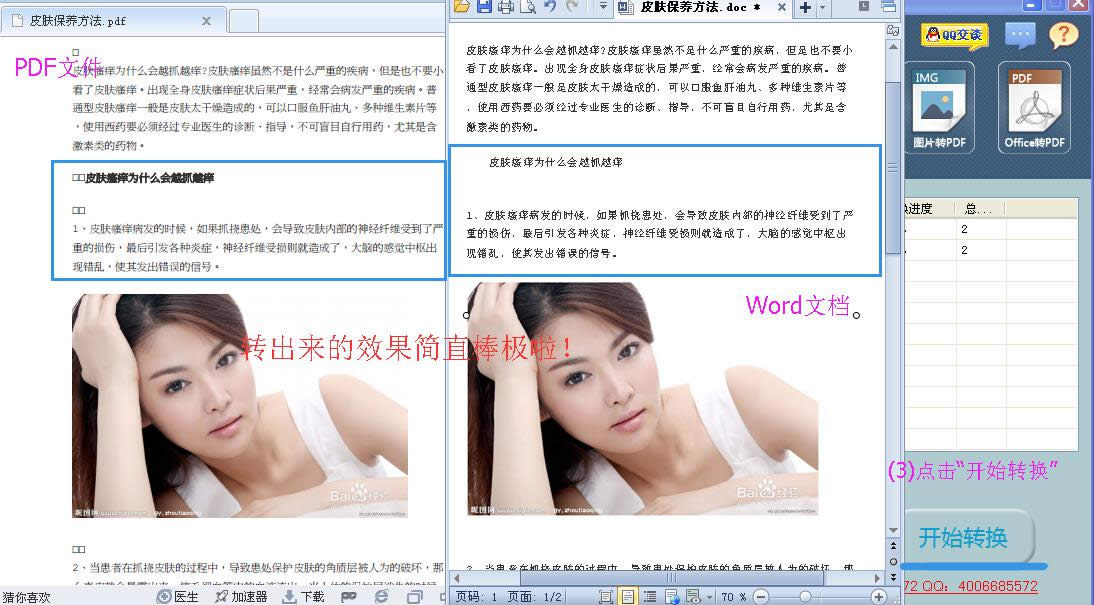The image size is (1094, 605).
Task: Switch to outline view
Action: click(x=650, y=597)
